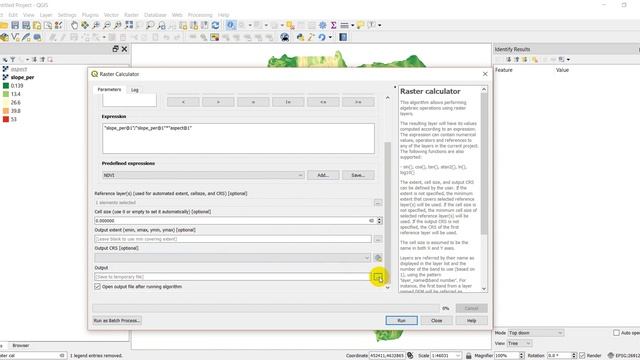The image size is (640, 360).
Task: Click the Save Project disk icon
Action: click(15, 25)
